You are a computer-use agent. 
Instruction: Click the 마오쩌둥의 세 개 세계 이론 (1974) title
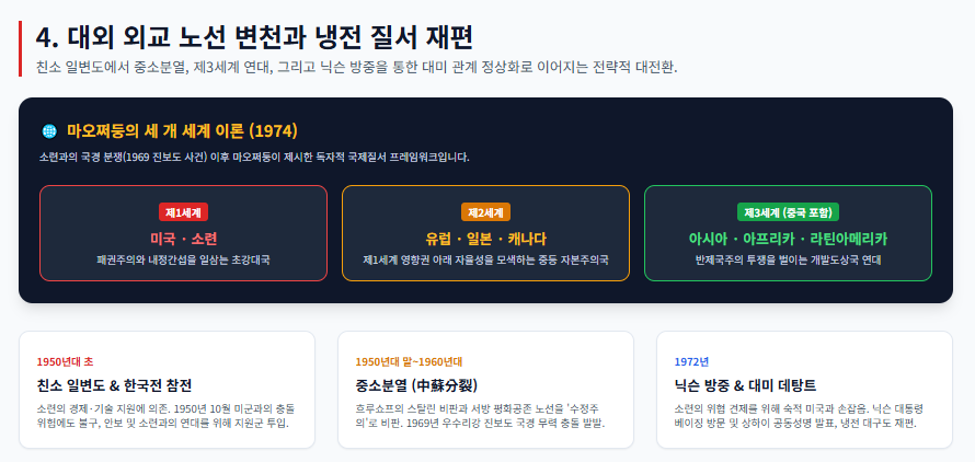pos(182,131)
